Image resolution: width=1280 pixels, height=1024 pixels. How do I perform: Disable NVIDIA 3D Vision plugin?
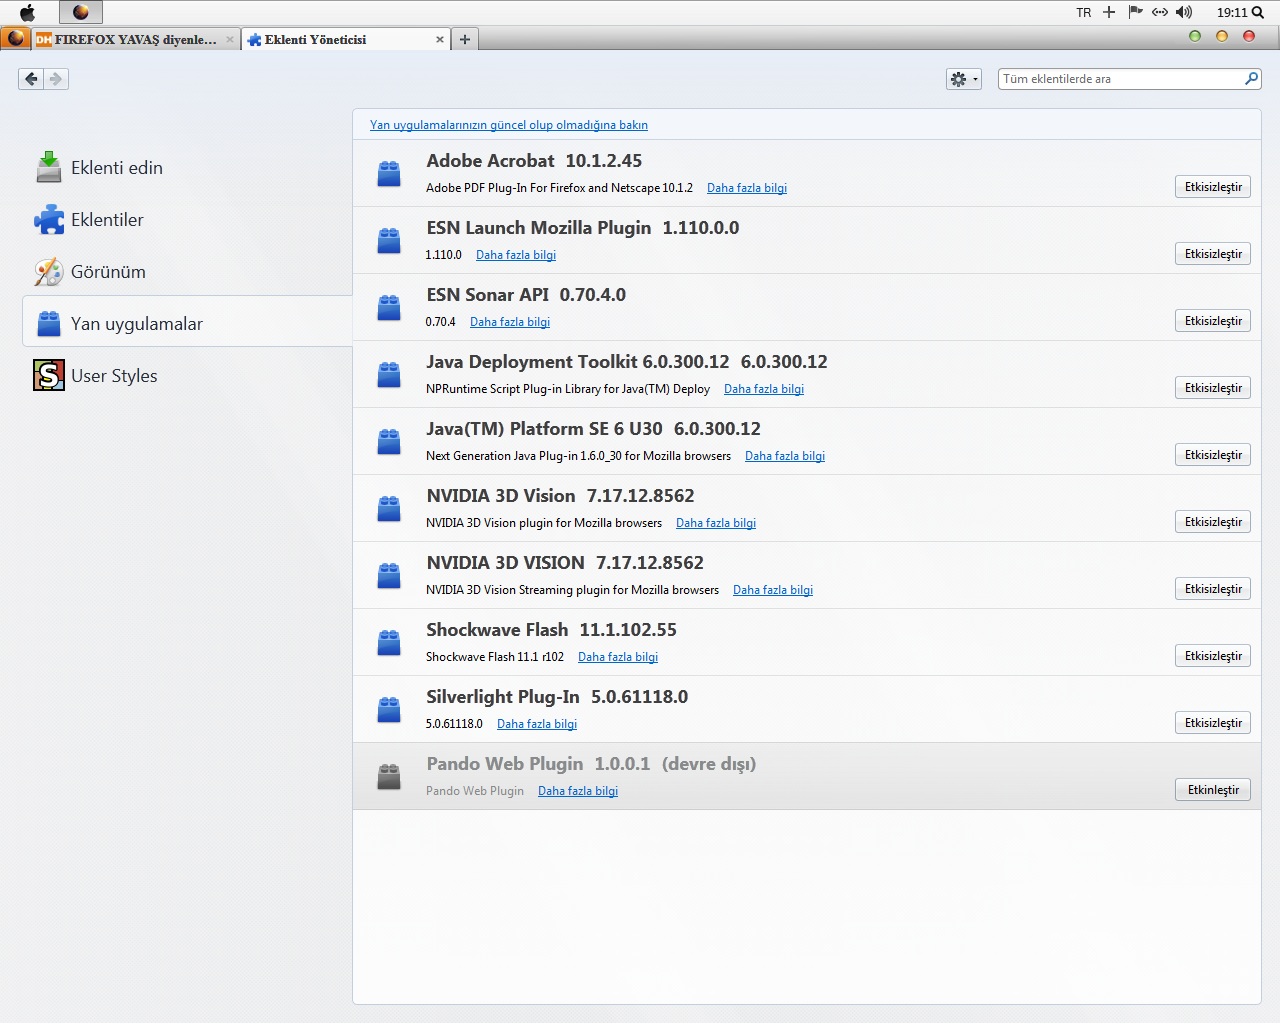(1213, 522)
